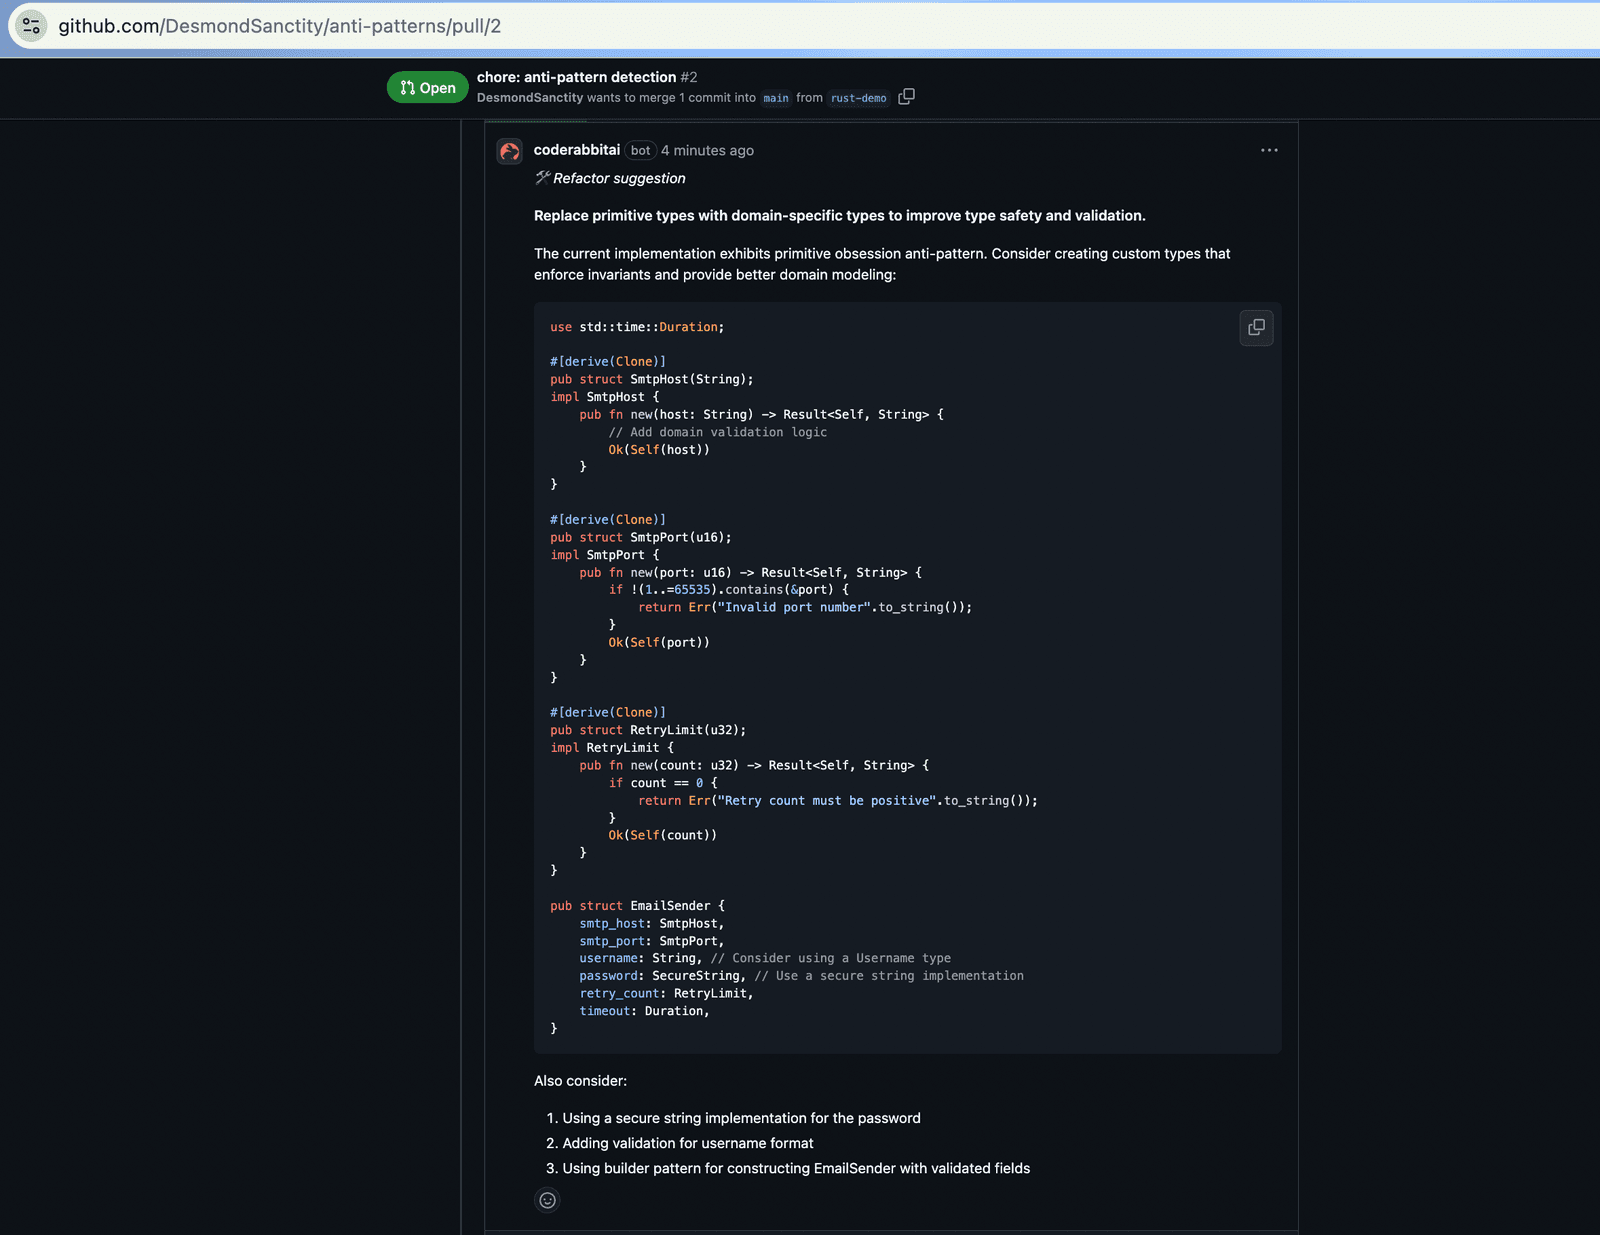Open the comment options ellipsis menu

pos(1269,150)
